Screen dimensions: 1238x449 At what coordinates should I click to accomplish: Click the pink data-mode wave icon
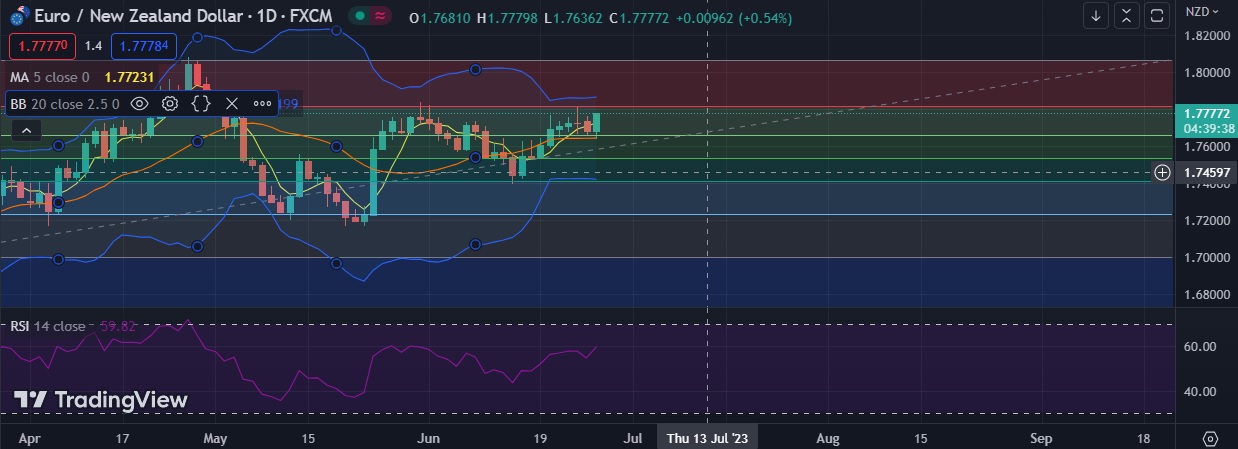[x=380, y=16]
